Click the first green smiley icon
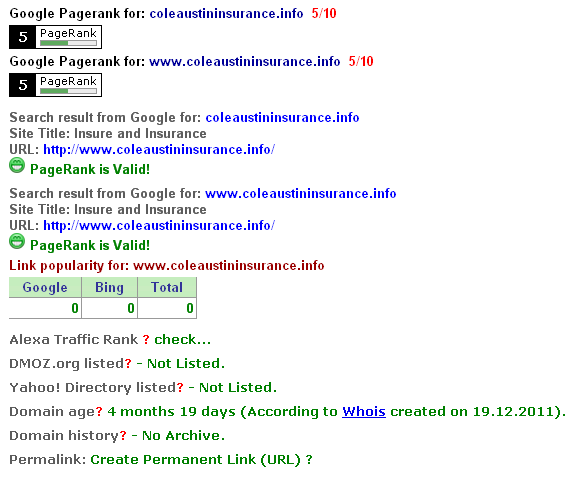This screenshot has height=479, width=573. pyautogui.click(x=17, y=166)
